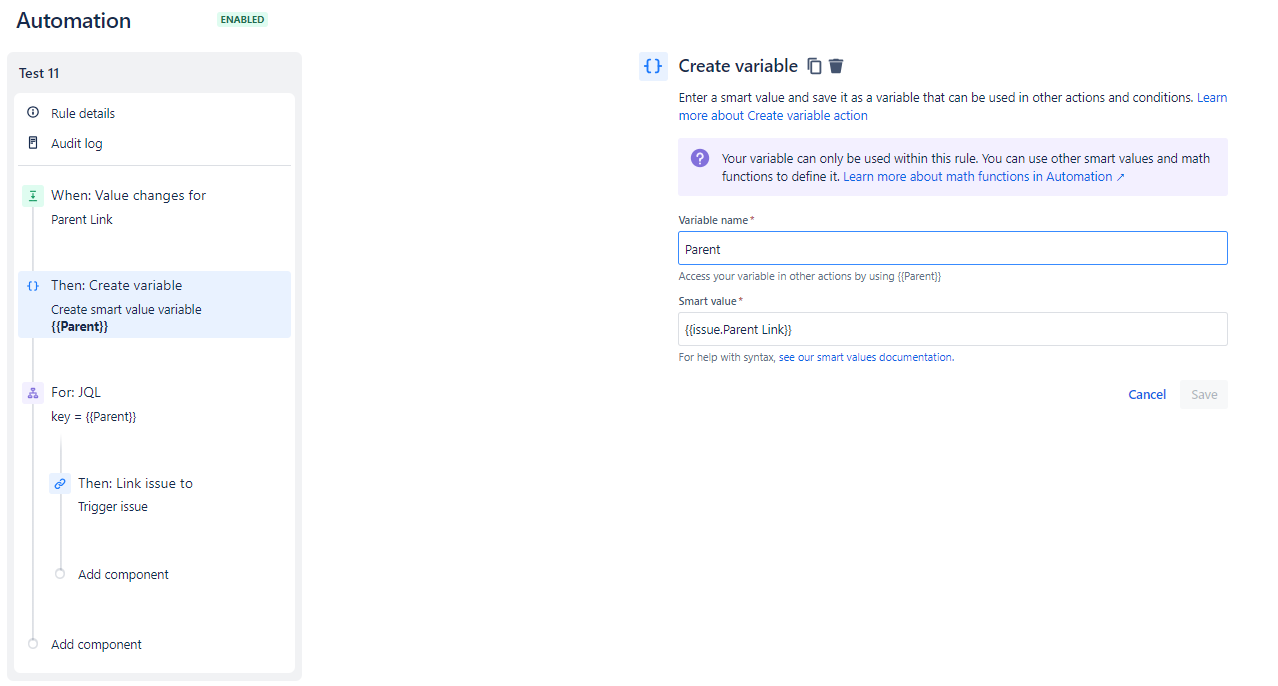Screen dimensions: 1278x686
Task: Open the smart values documentation link
Action: (x=866, y=356)
